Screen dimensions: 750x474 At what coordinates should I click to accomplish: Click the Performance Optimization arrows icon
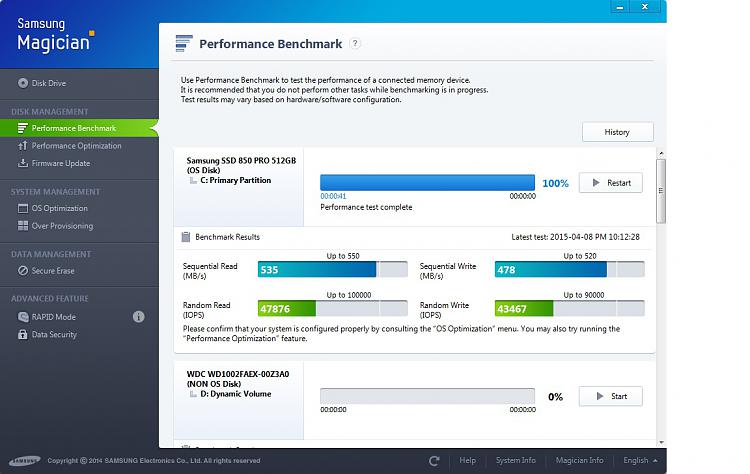(22, 146)
